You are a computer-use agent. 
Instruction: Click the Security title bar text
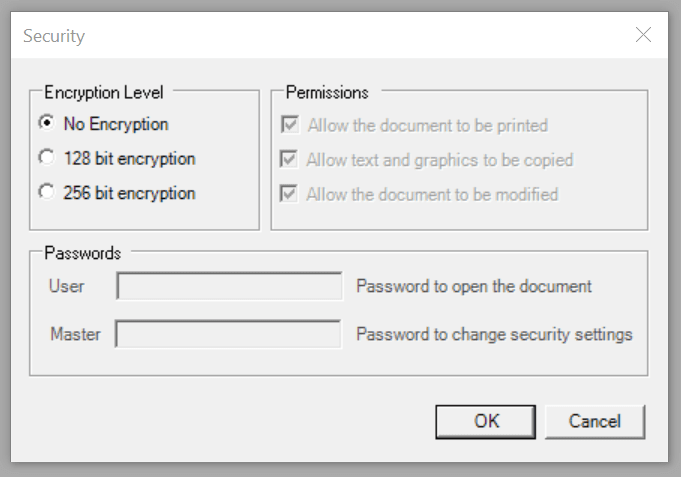point(54,36)
